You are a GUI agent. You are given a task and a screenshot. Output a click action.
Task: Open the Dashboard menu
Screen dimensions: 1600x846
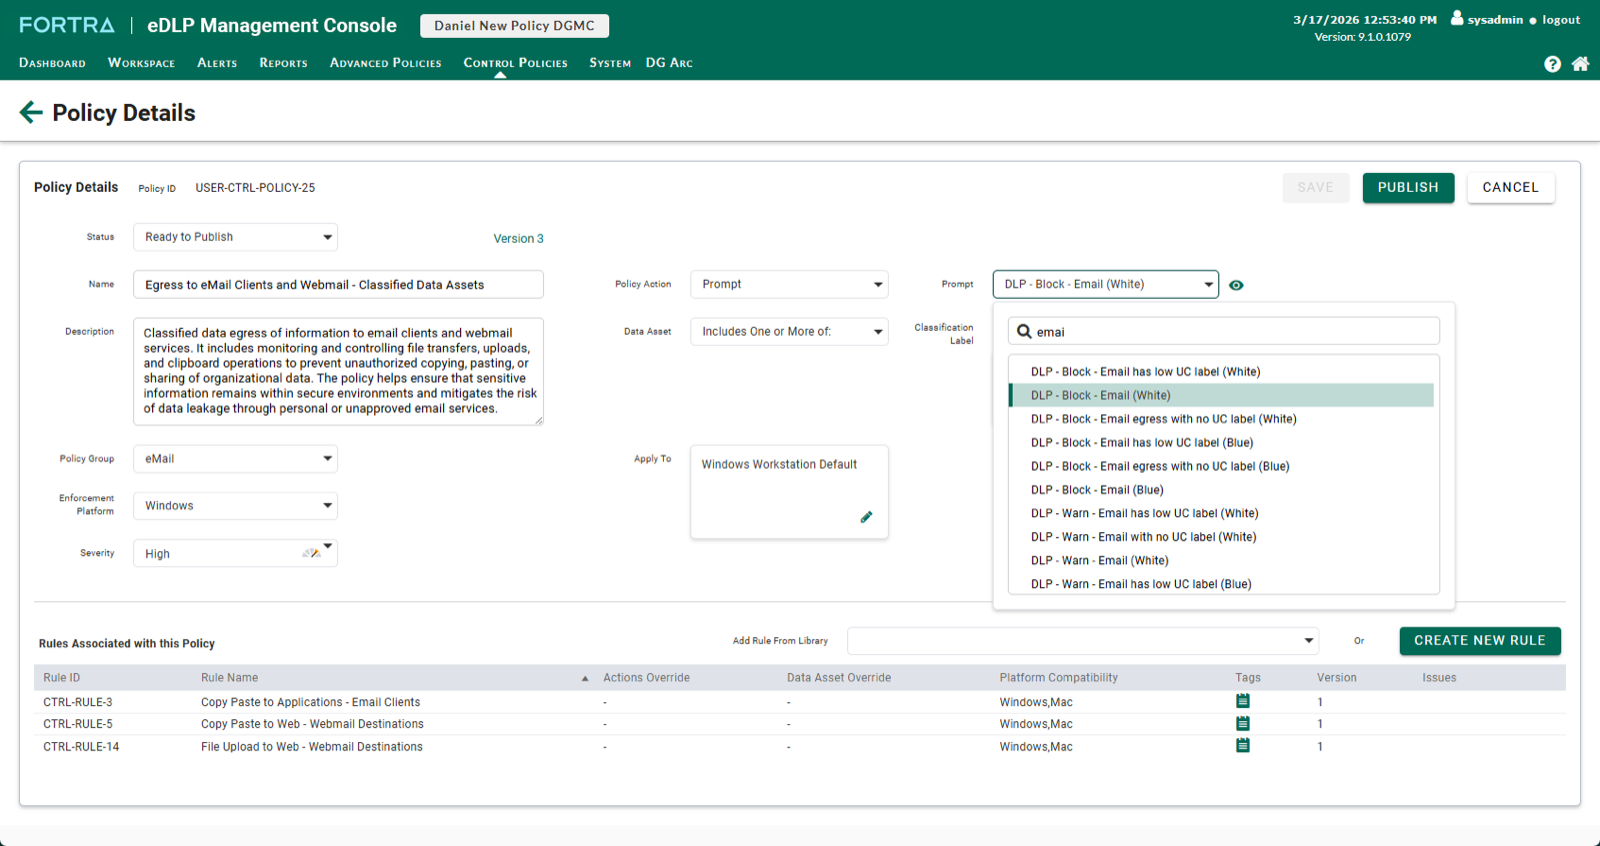coord(52,63)
